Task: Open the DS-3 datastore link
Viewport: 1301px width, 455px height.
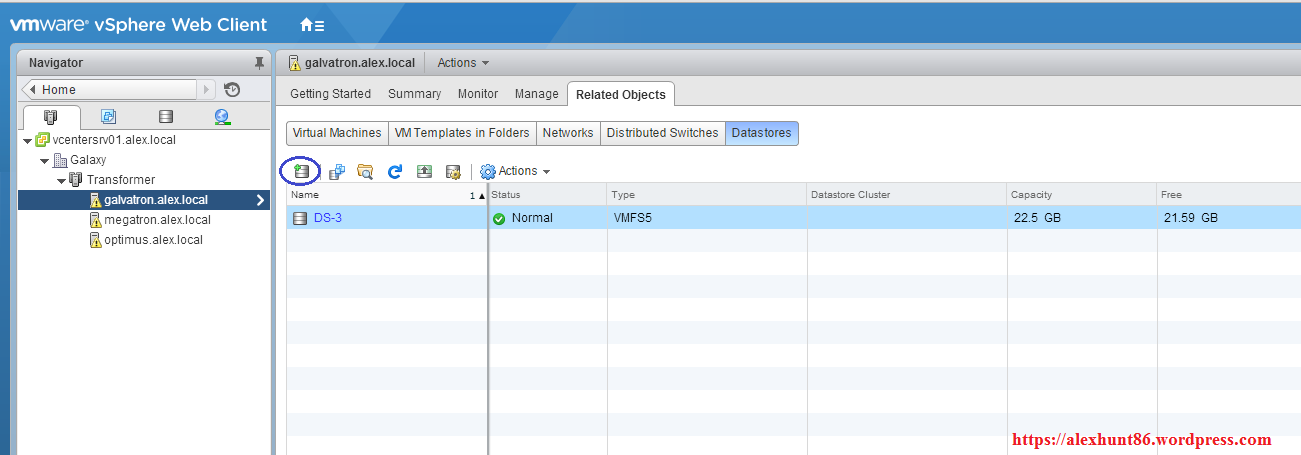Action: pyautogui.click(x=328, y=218)
